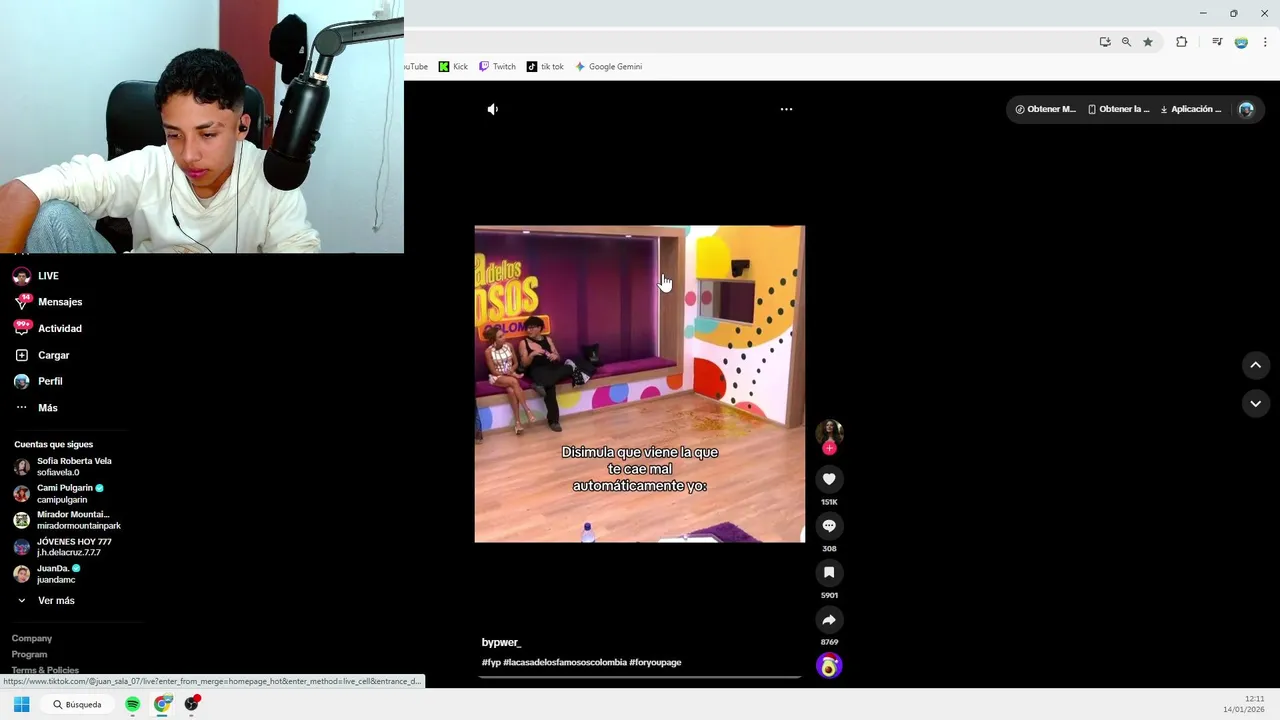Click the zoom magnifier icon in address bar

tap(1126, 42)
